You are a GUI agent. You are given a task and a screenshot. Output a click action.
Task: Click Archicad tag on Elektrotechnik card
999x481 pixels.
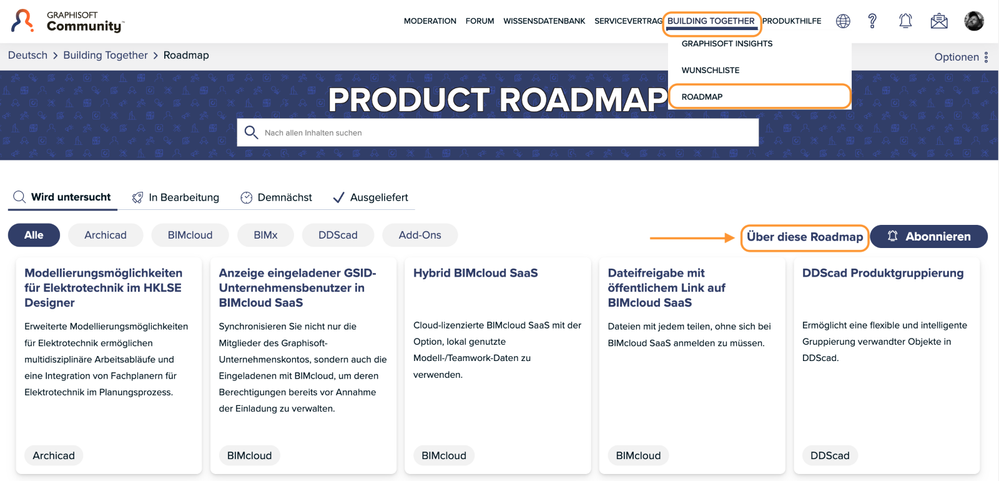click(54, 456)
